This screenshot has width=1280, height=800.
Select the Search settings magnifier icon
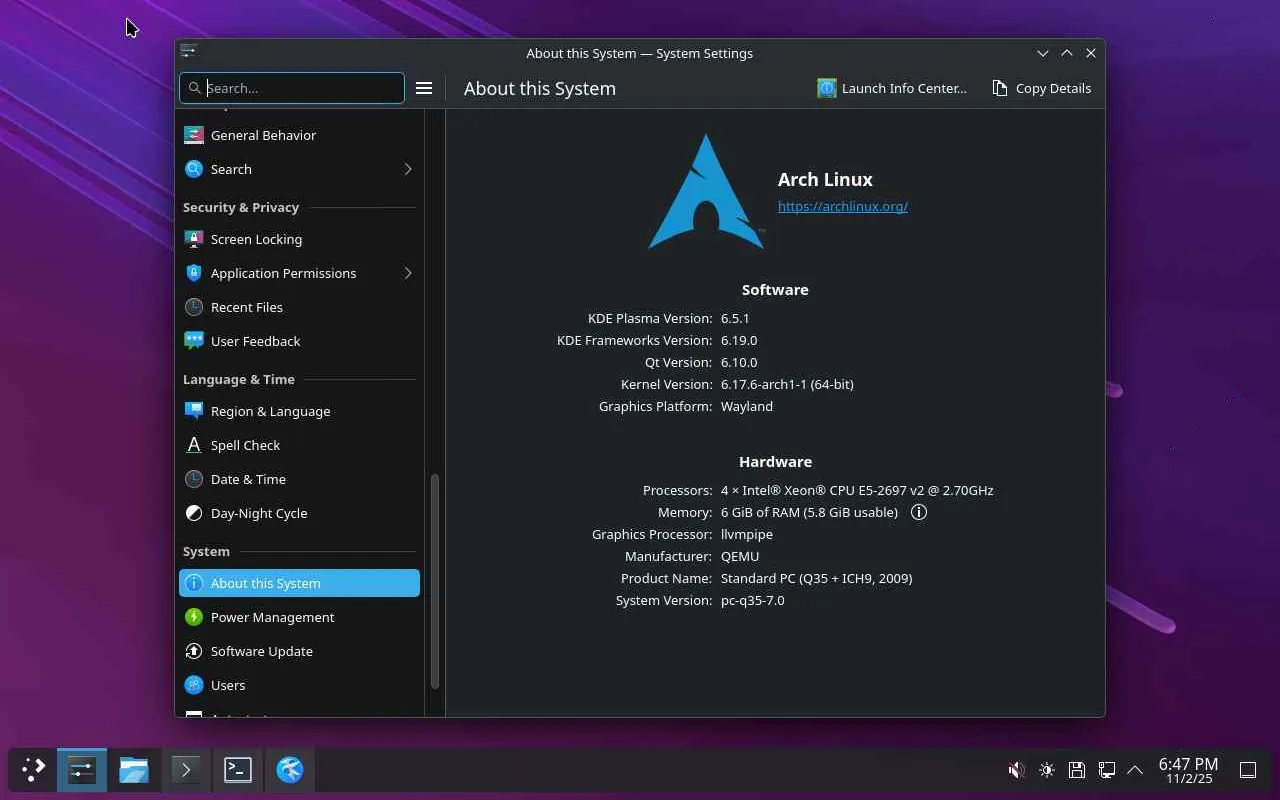coord(194,169)
